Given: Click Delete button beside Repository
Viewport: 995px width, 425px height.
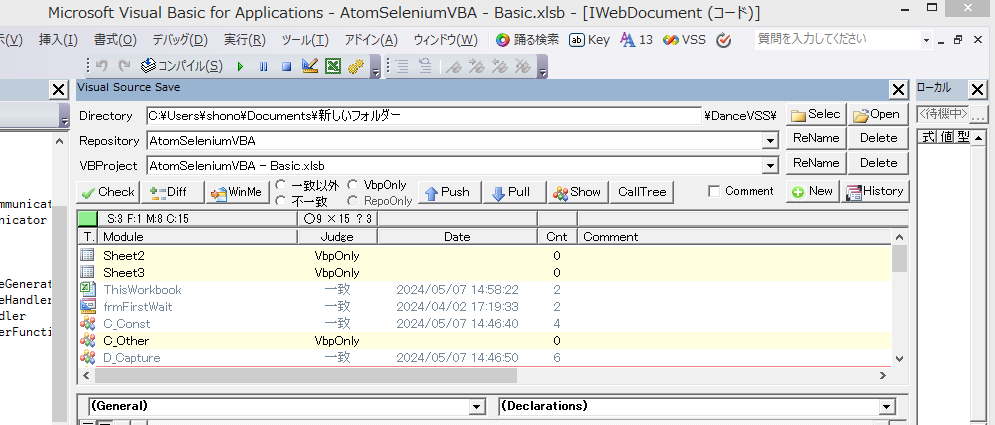Looking at the screenshot, I should (878, 138).
